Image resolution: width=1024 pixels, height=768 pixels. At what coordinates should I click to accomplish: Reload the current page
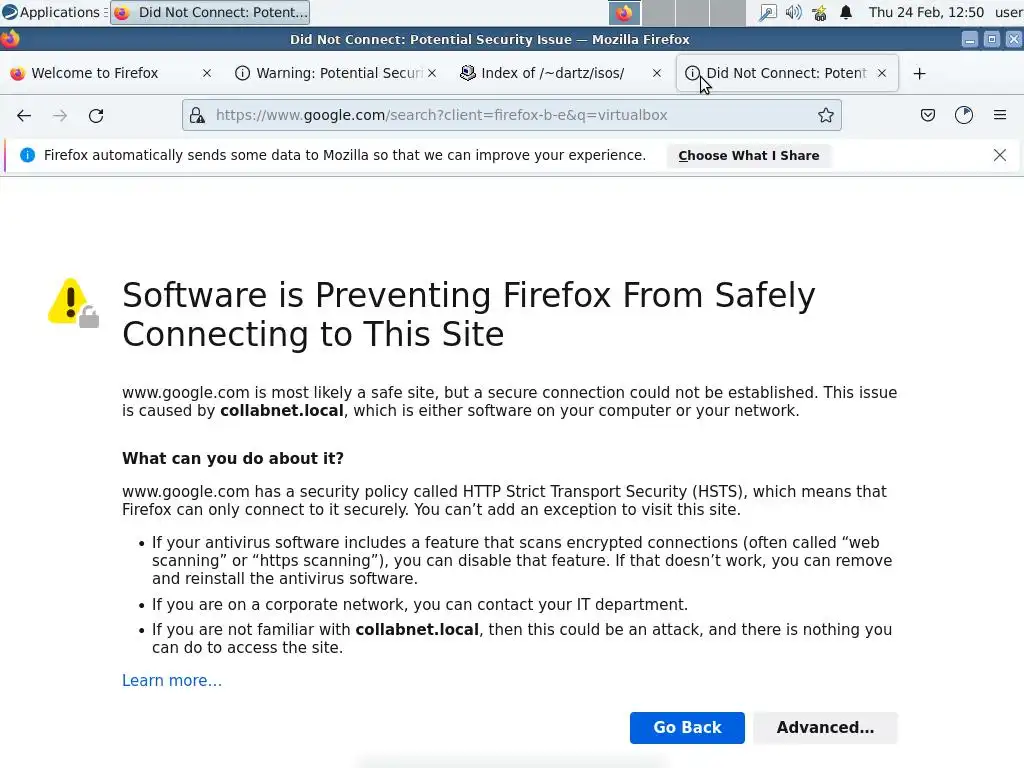coord(96,115)
